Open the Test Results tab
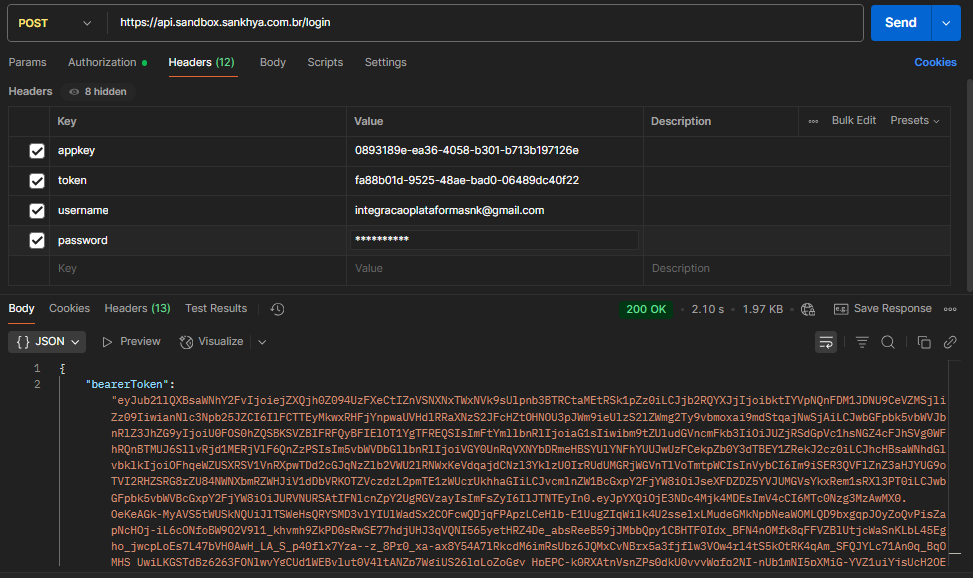 216,309
